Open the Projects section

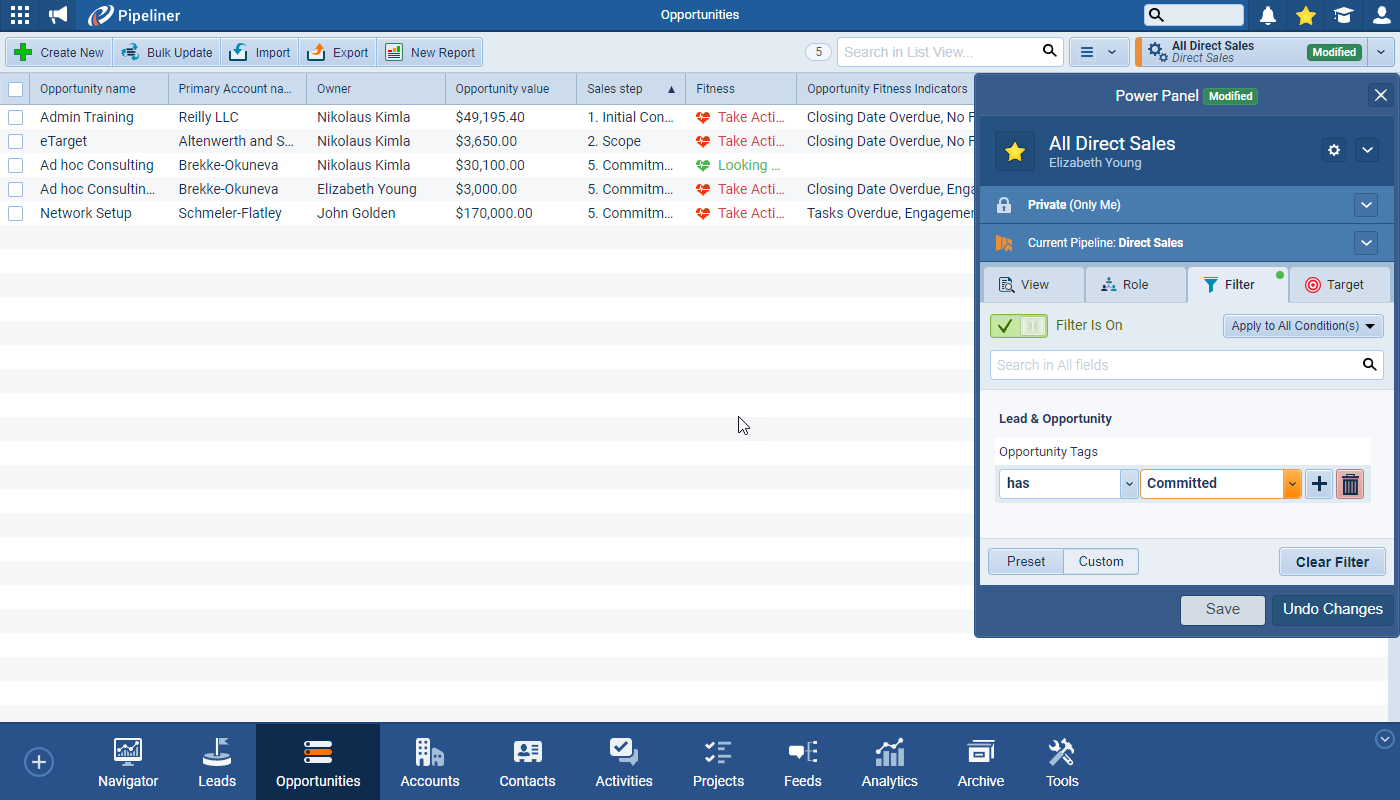718,763
